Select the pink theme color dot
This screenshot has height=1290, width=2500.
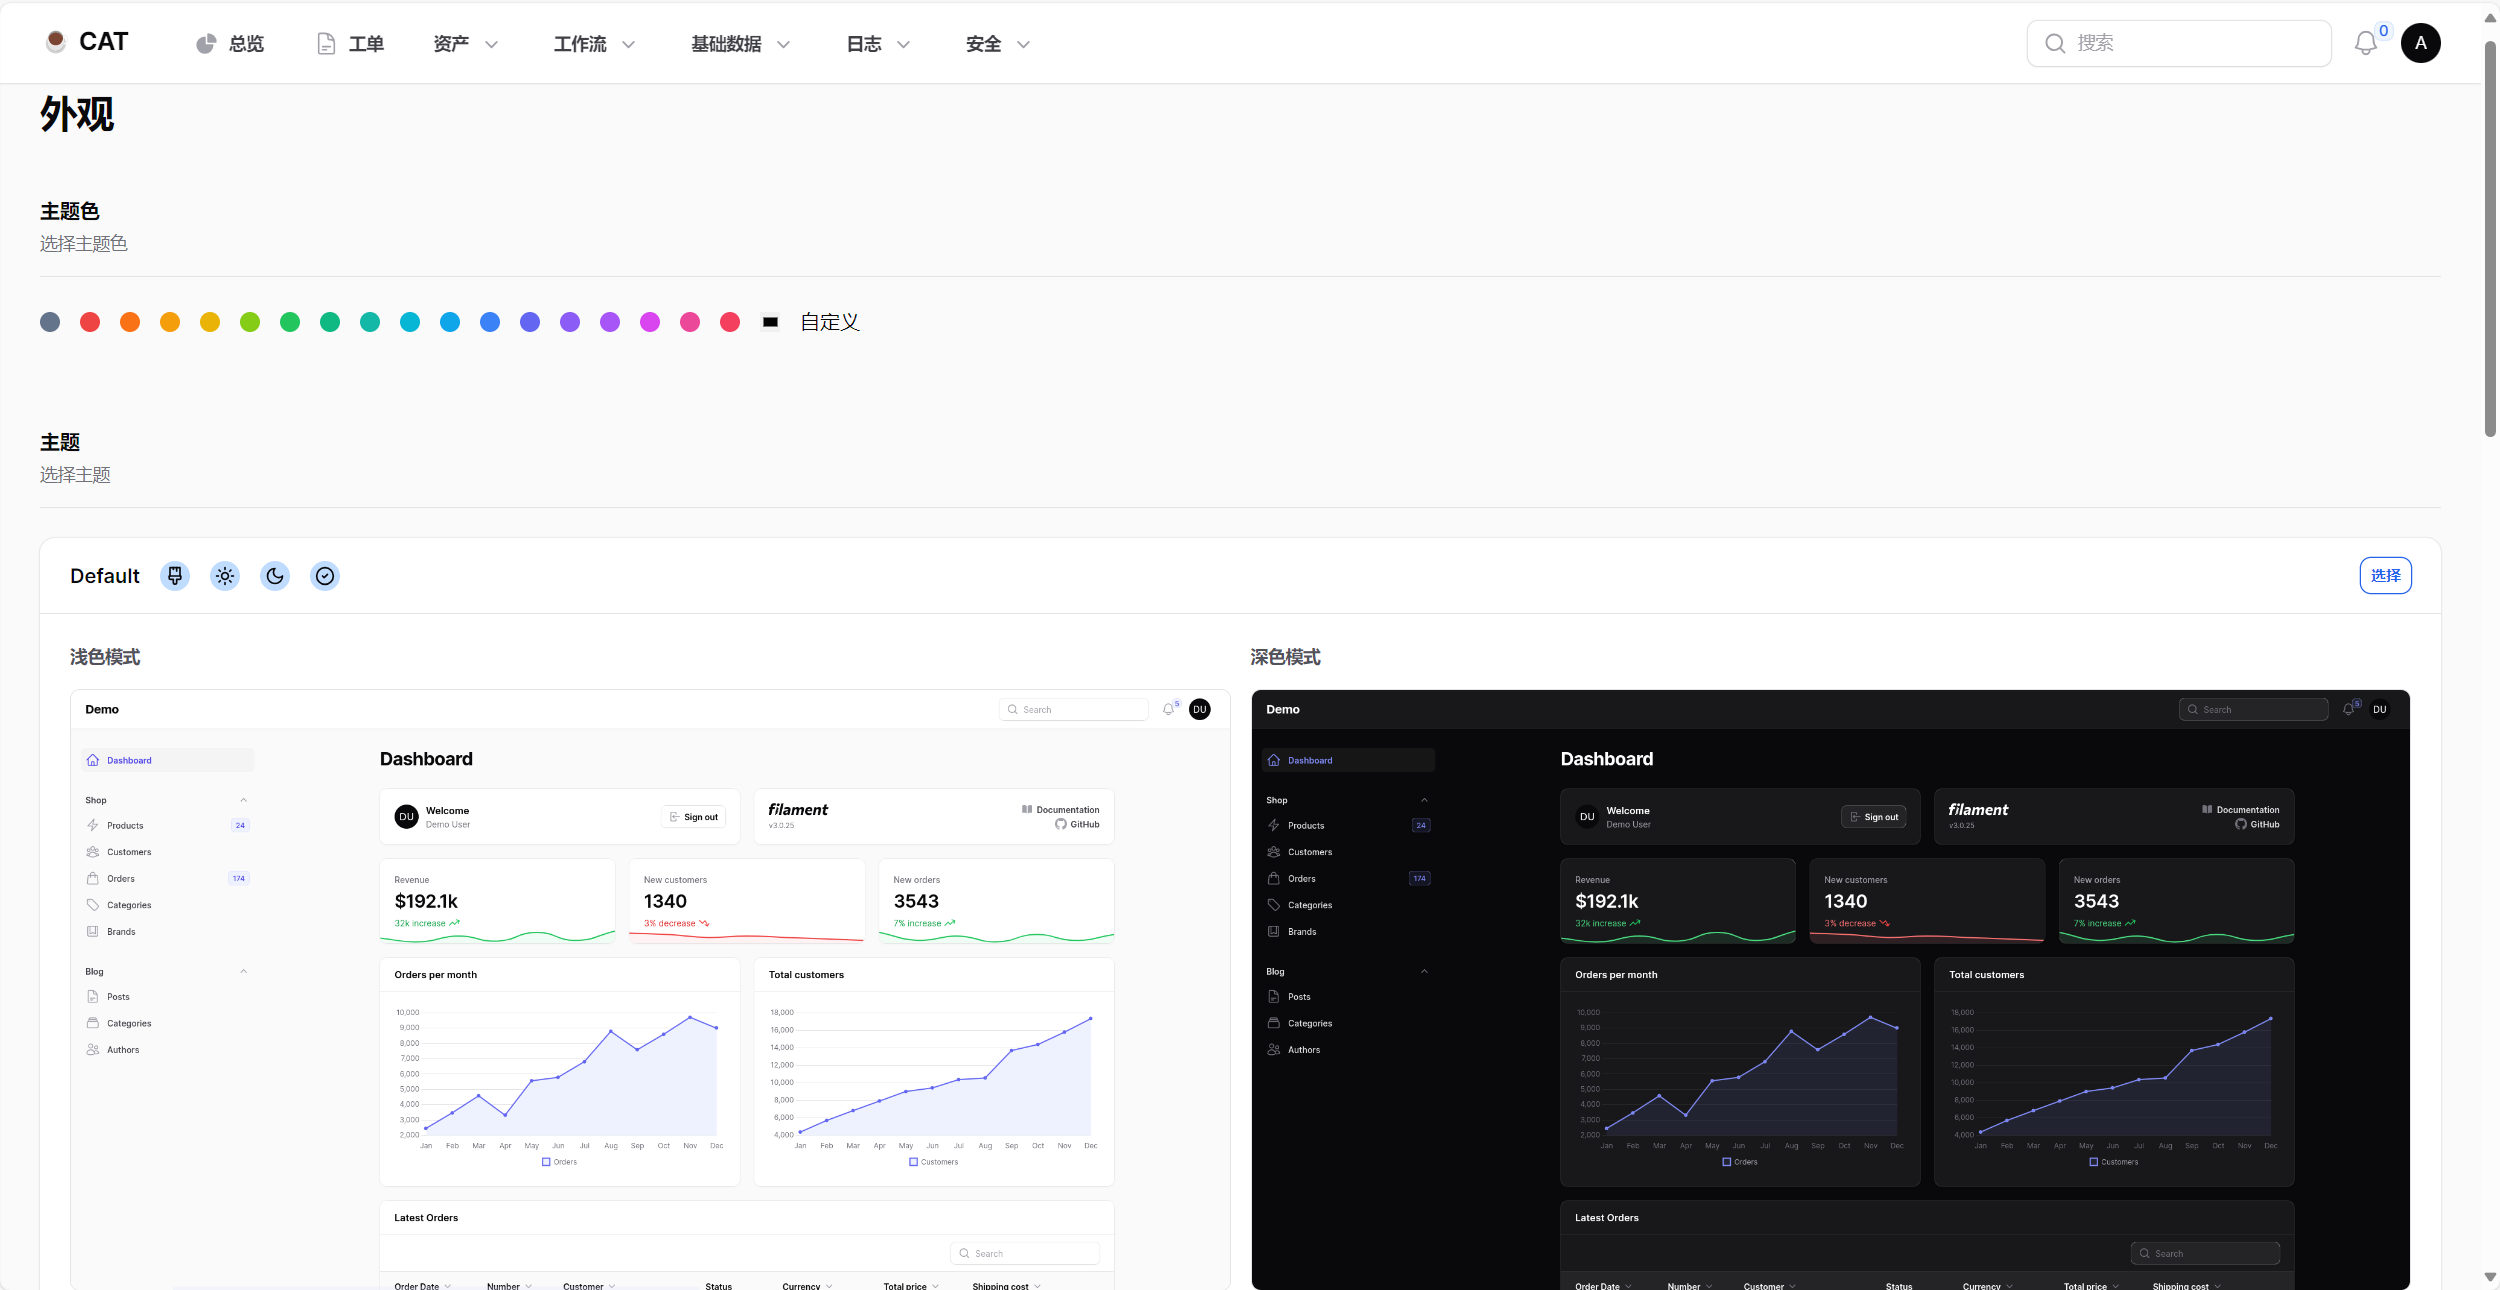tap(690, 322)
